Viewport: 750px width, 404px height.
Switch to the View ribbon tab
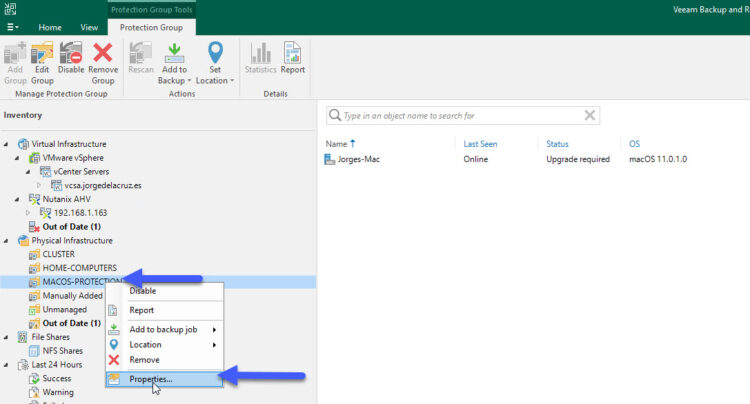[x=89, y=27]
